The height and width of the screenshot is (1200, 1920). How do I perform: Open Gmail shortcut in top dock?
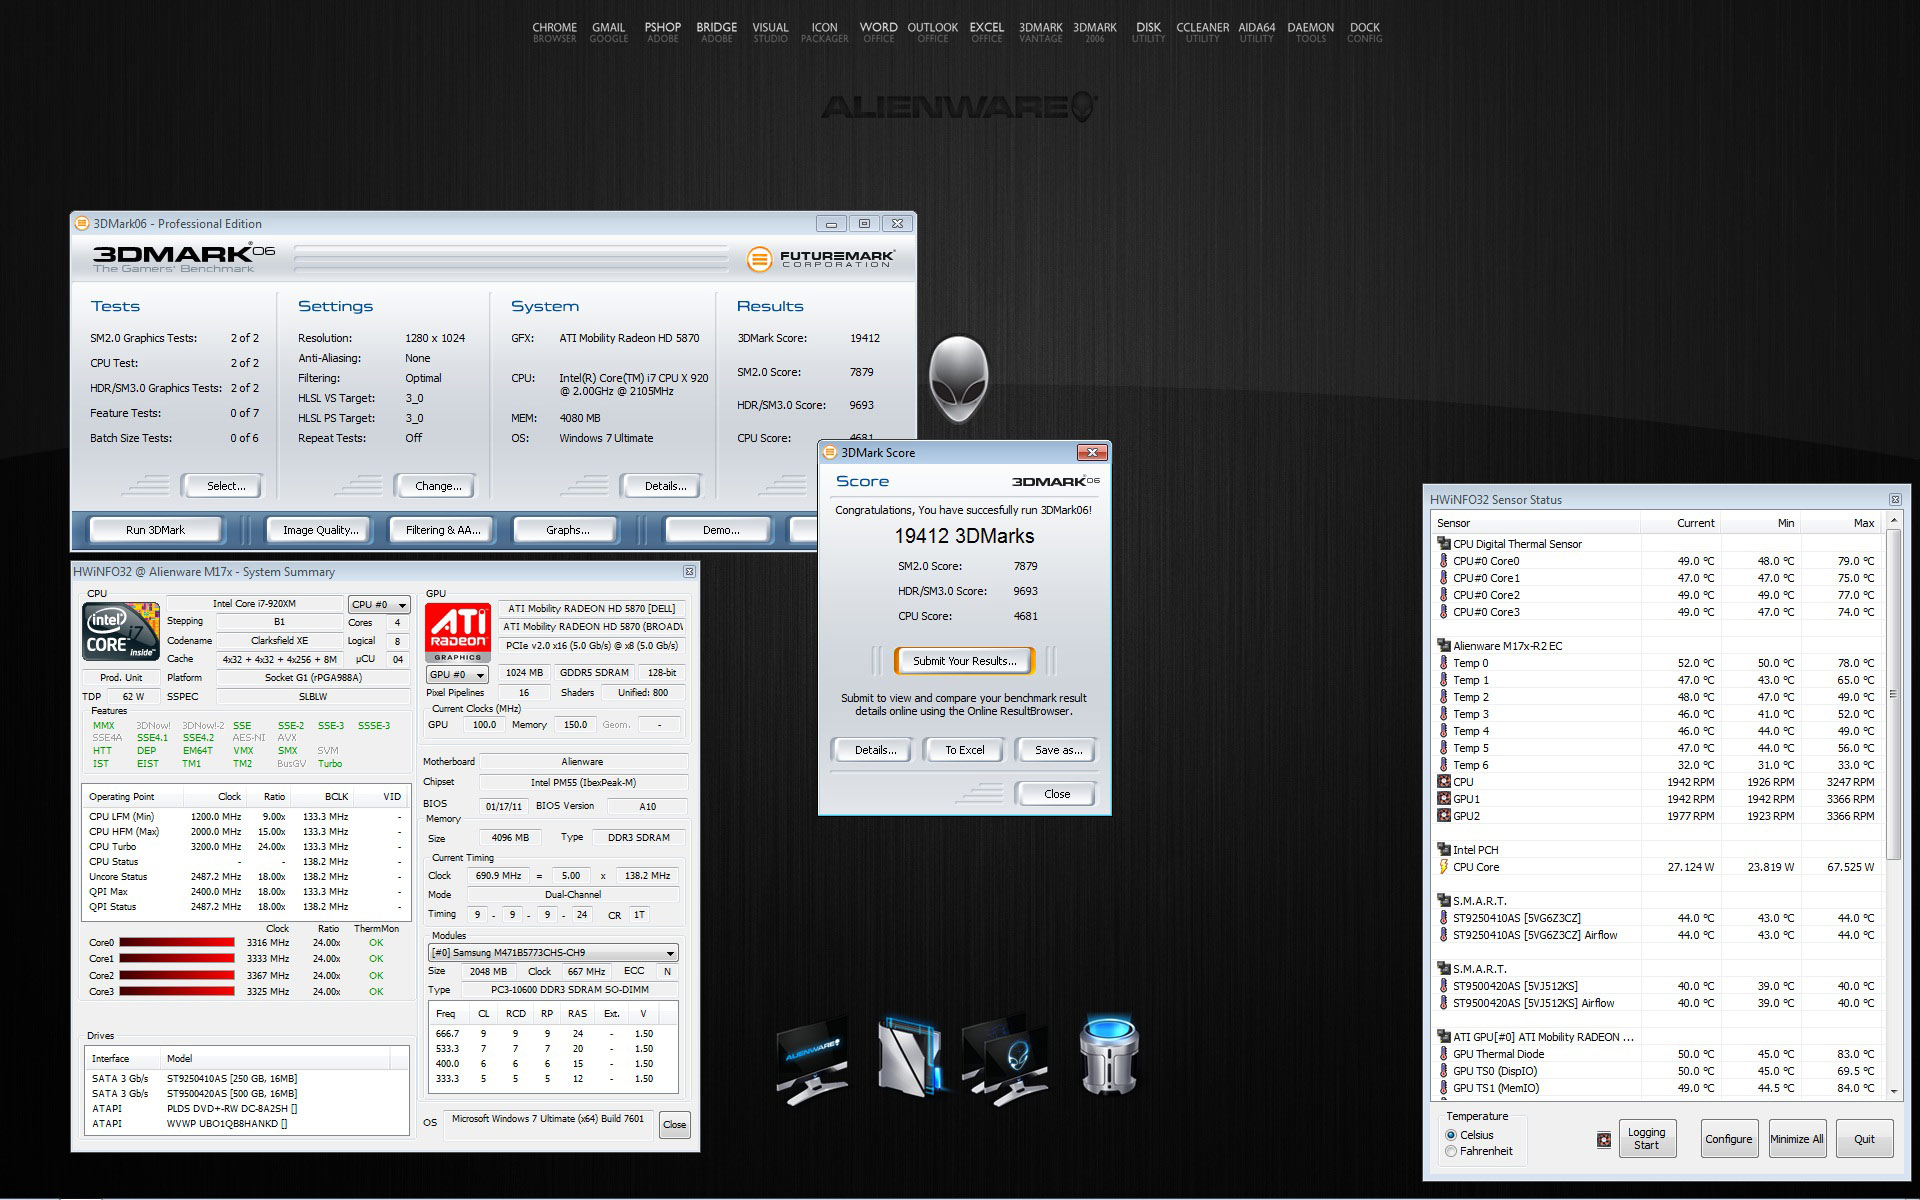(608, 33)
